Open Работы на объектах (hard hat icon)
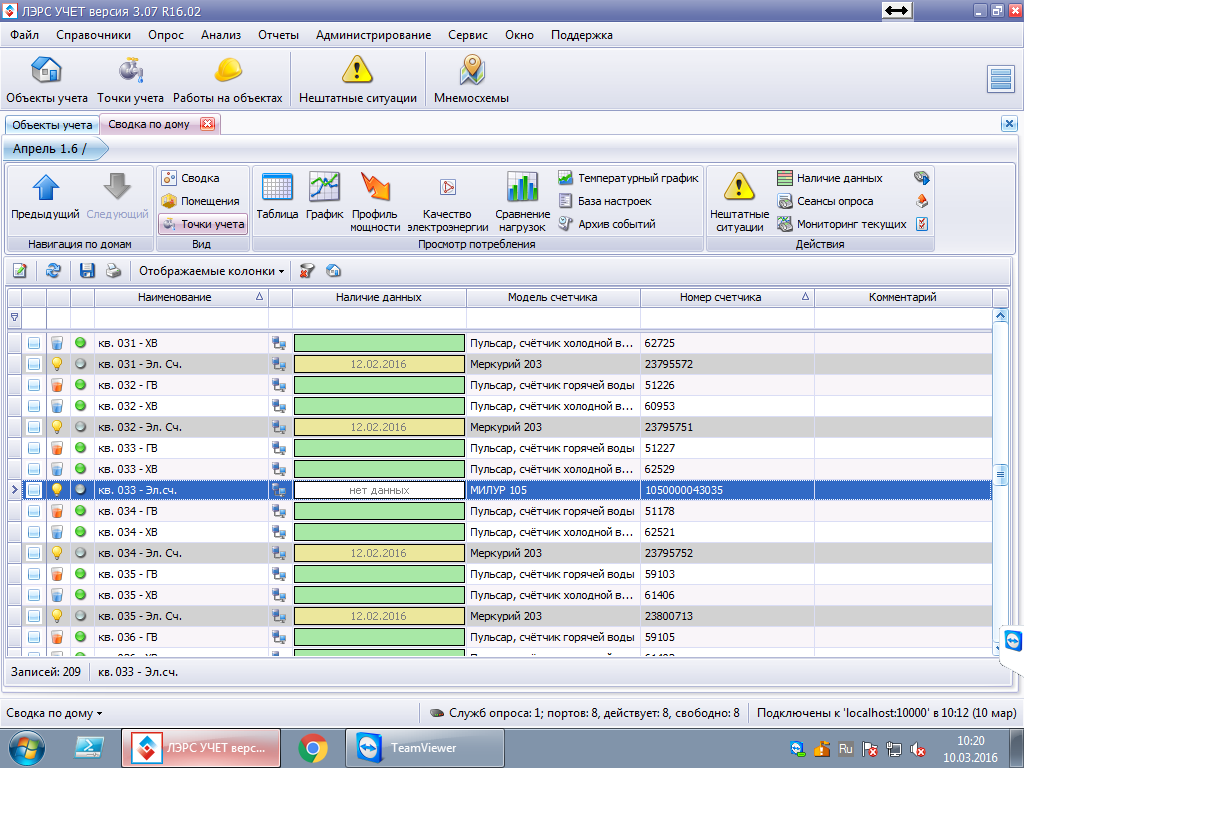 [x=228, y=80]
